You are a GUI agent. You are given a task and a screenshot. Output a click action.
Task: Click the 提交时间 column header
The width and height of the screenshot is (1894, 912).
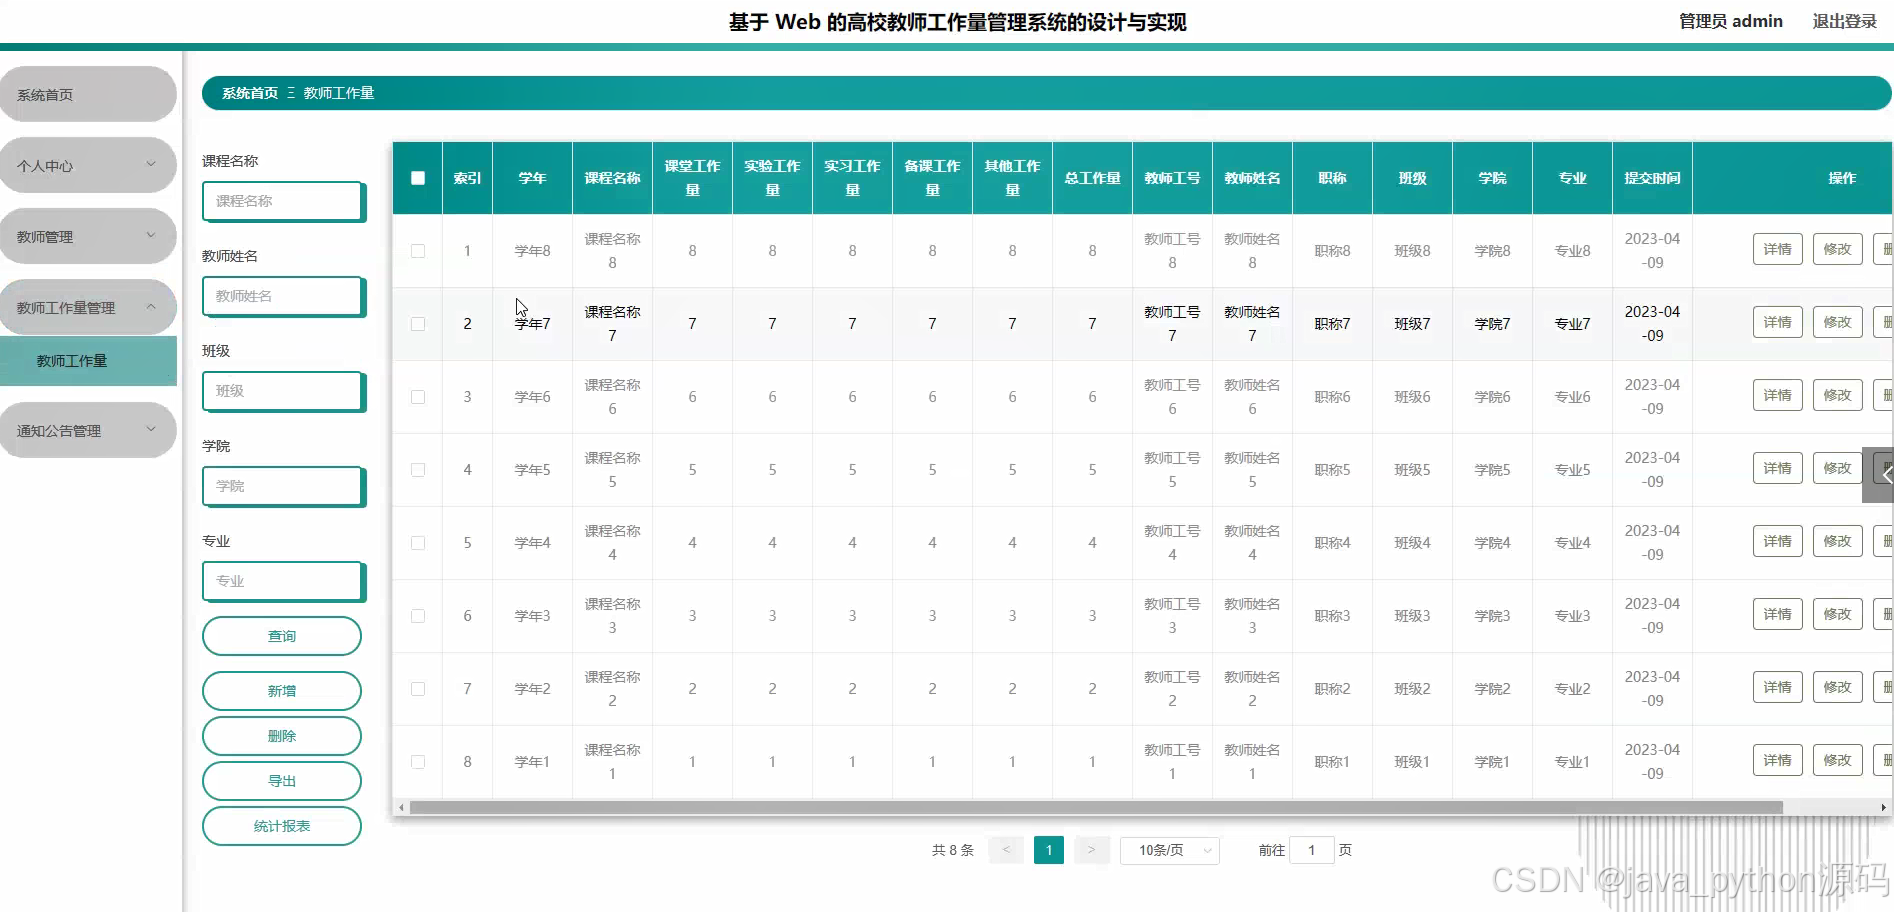[x=1652, y=178]
